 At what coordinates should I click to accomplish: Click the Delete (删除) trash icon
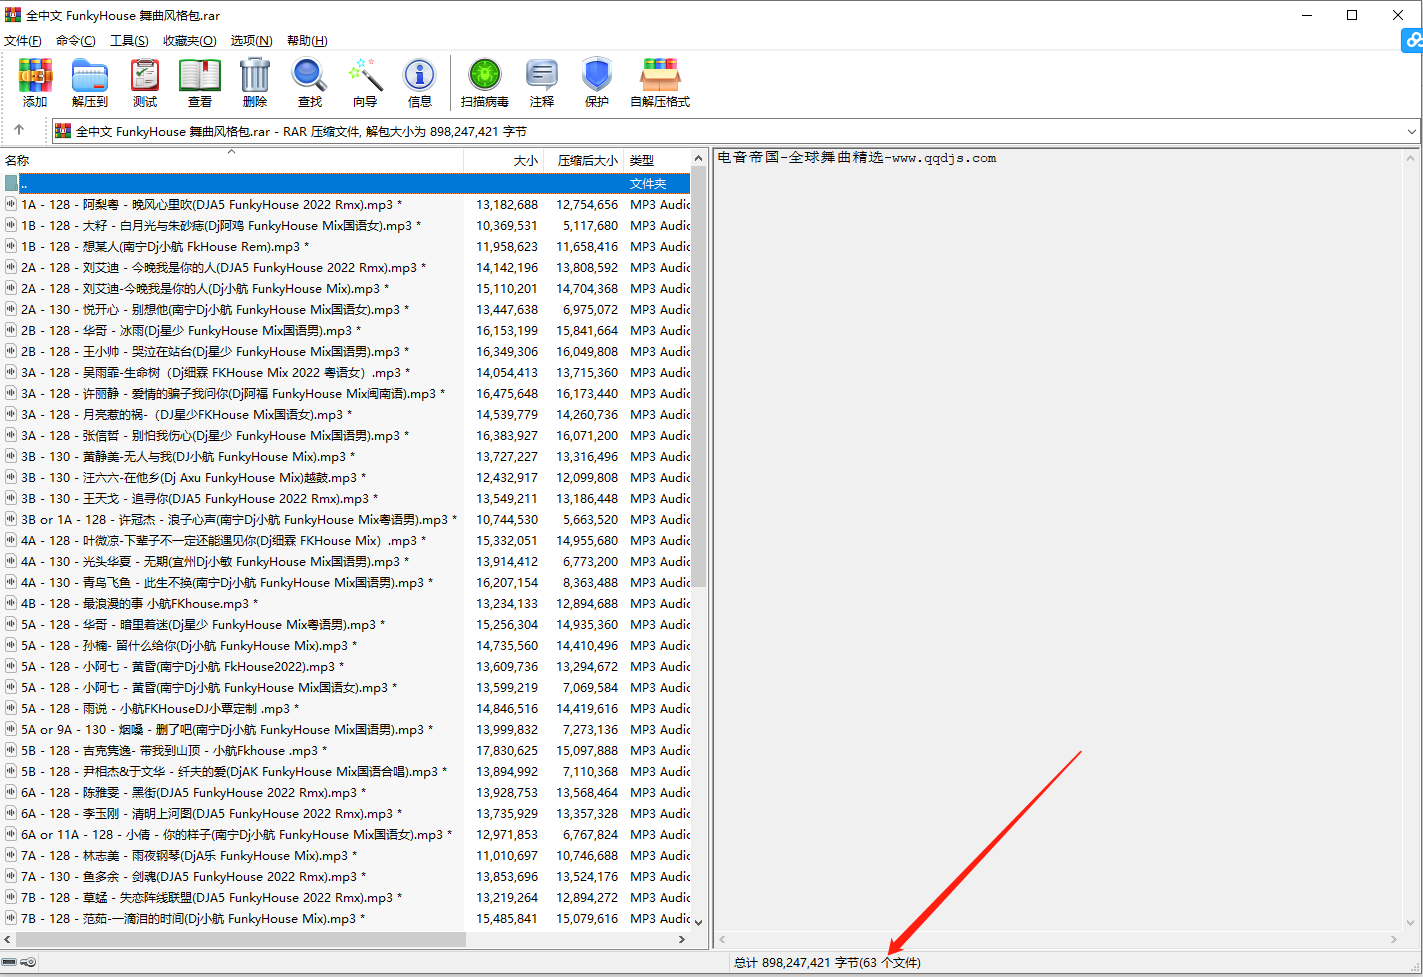pos(255,82)
